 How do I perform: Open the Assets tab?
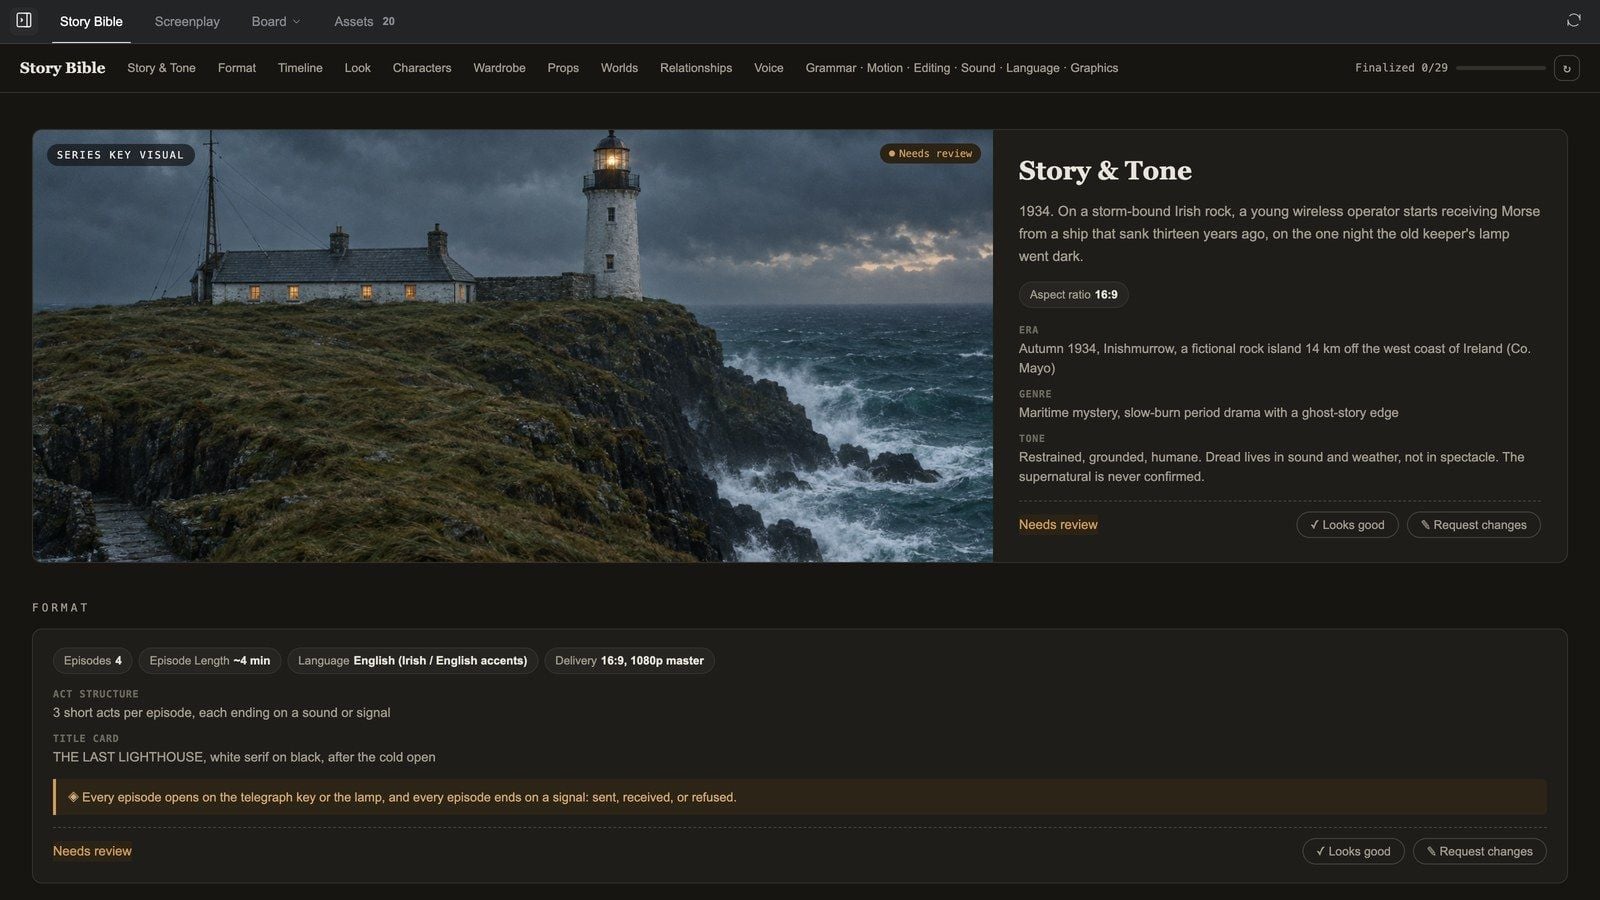(x=364, y=21)
